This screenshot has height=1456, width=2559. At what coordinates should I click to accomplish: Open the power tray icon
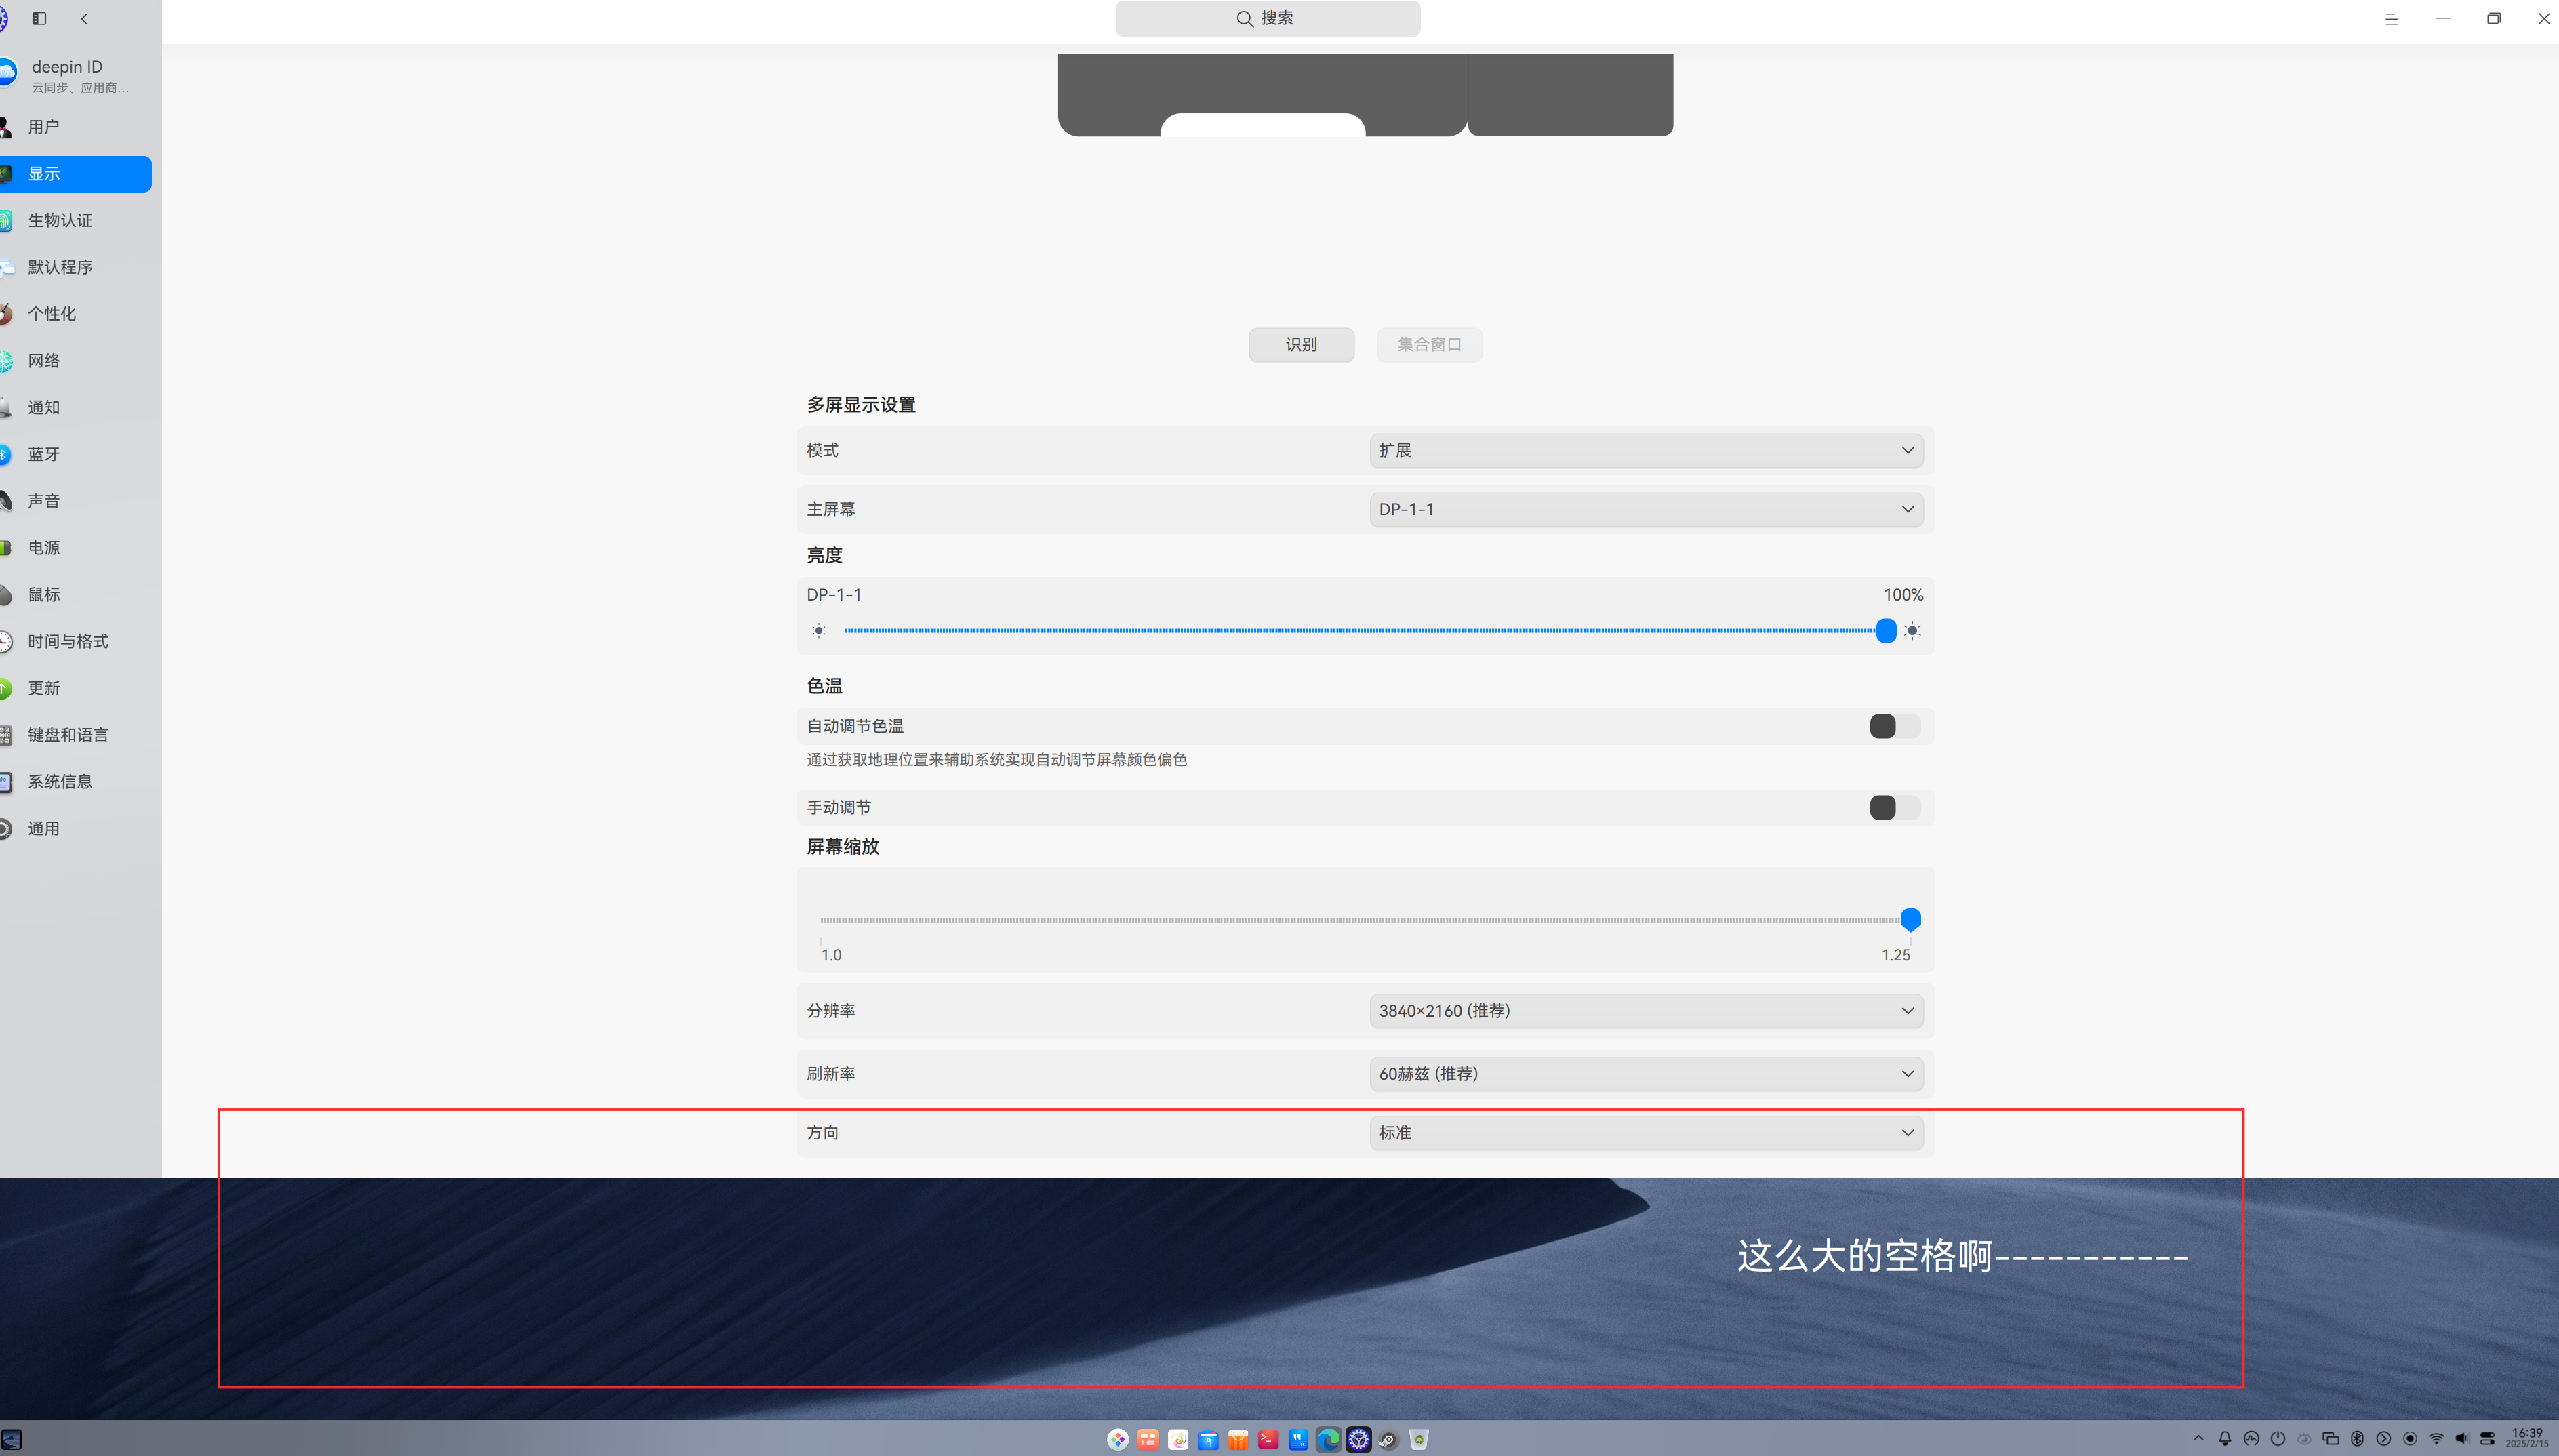tap(2278, 1439)
